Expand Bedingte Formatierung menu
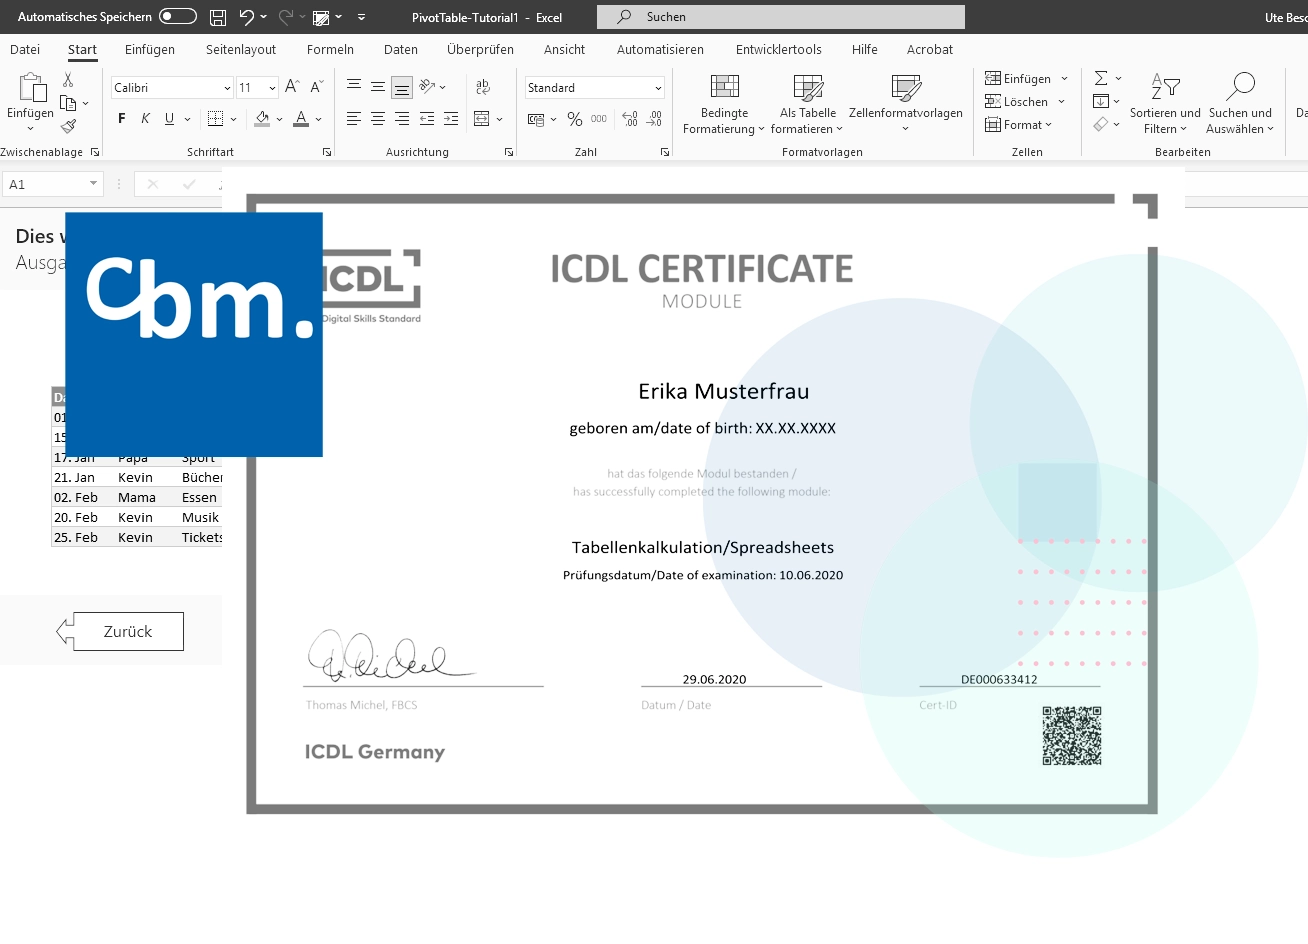This screenshot has height=944, width=1308. 724,104
